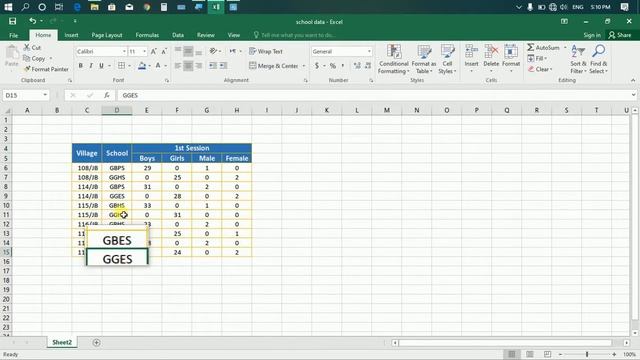Set middle vertical alignment

[188, 51]
